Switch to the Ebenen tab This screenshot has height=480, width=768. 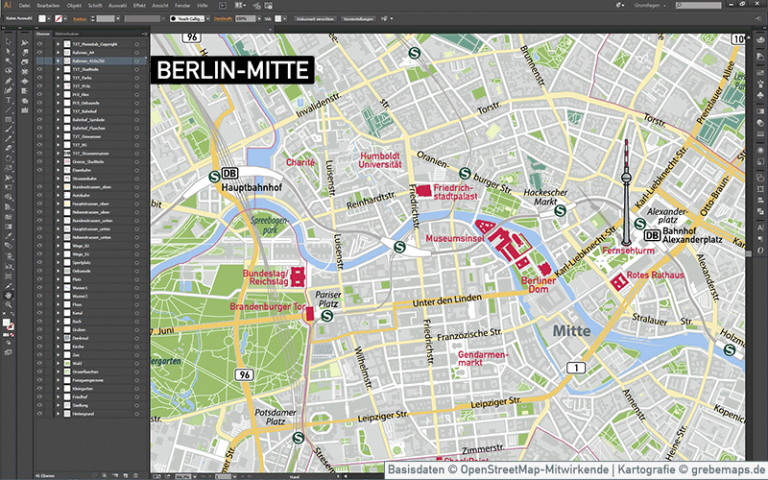(43, 34)
